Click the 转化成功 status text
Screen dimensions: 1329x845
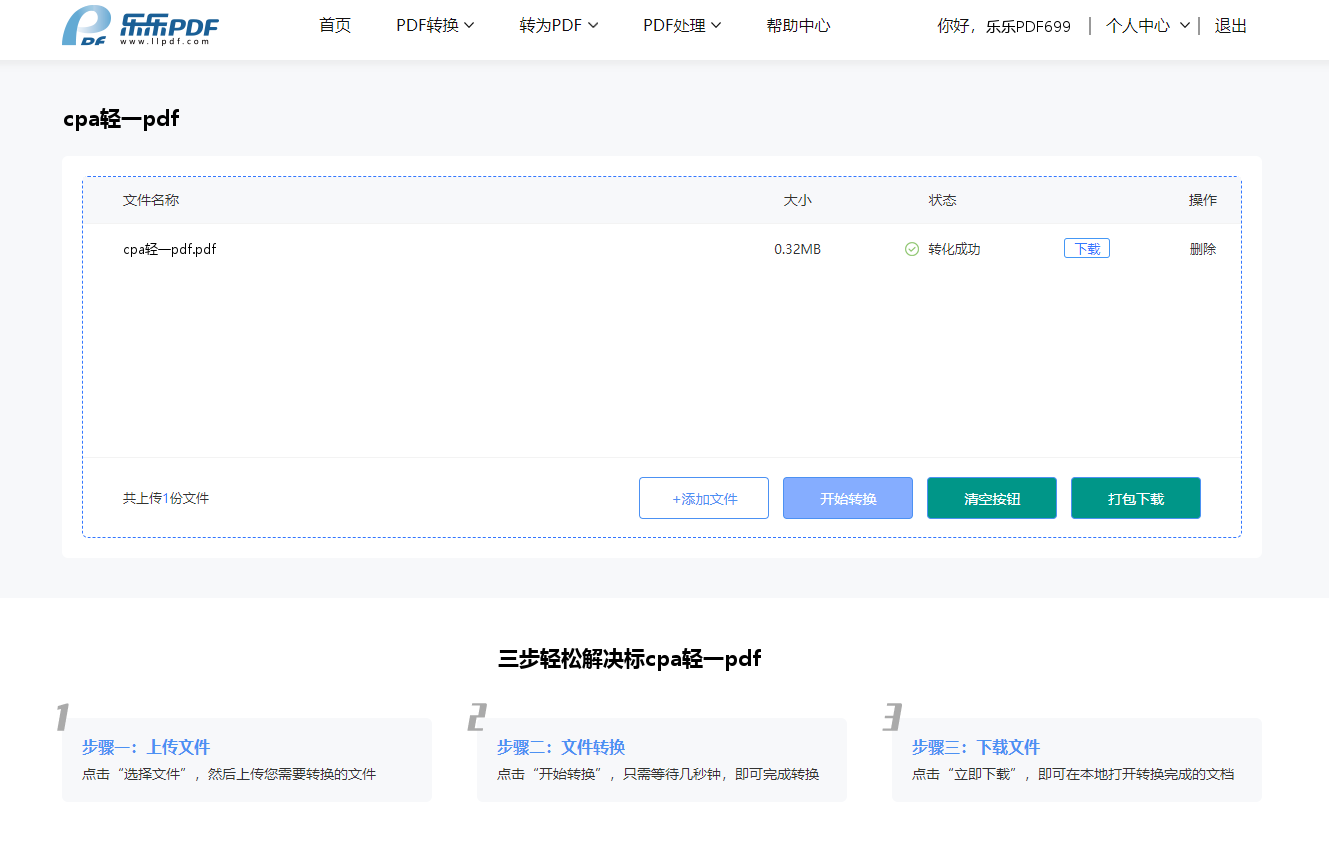(x=954, y=249)
